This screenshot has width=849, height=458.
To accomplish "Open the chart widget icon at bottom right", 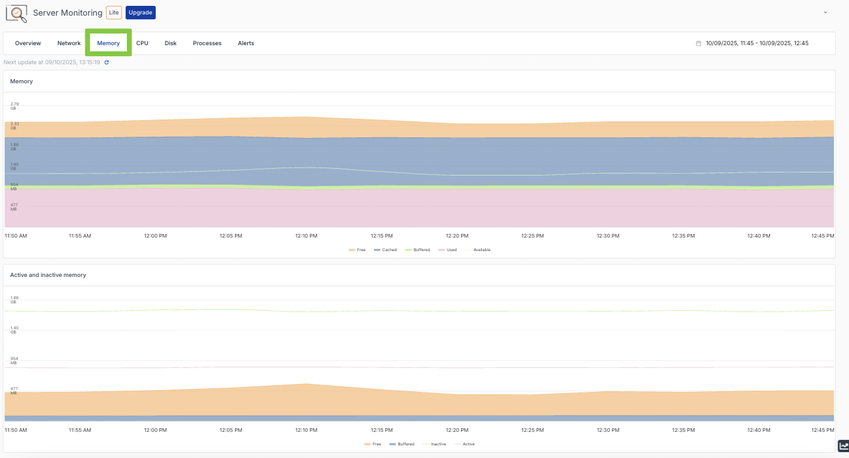I will coord(842,447).
